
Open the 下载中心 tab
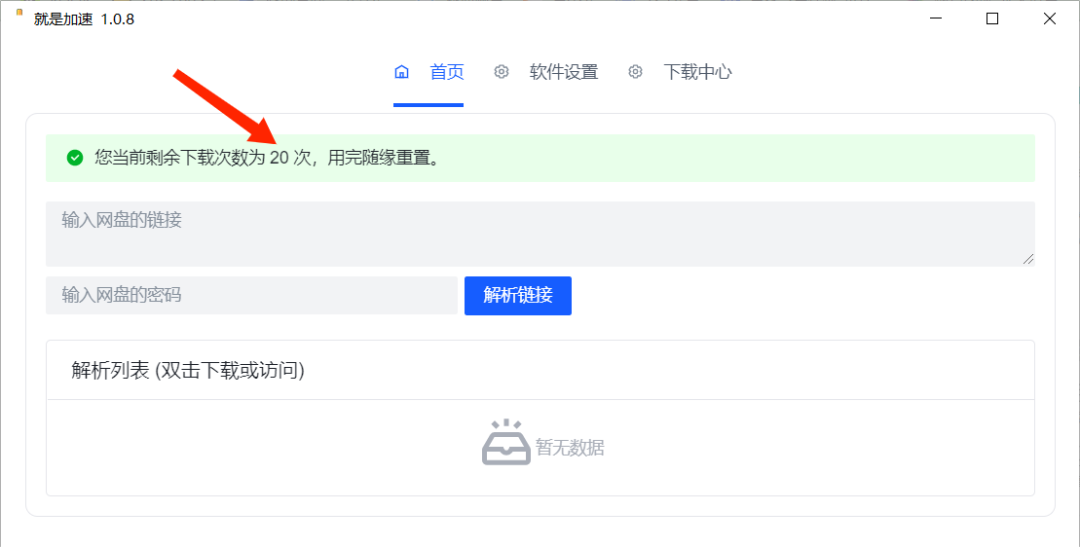pyautogui.click(x=697, y=72)
